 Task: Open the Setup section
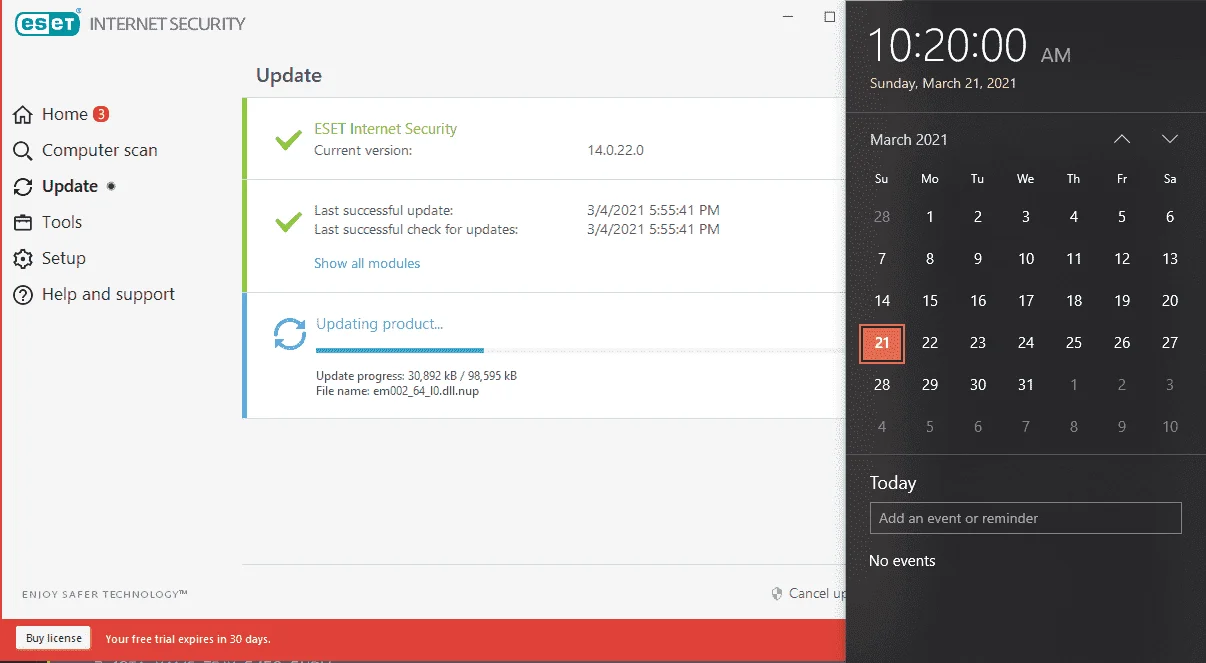coord(64,259)
